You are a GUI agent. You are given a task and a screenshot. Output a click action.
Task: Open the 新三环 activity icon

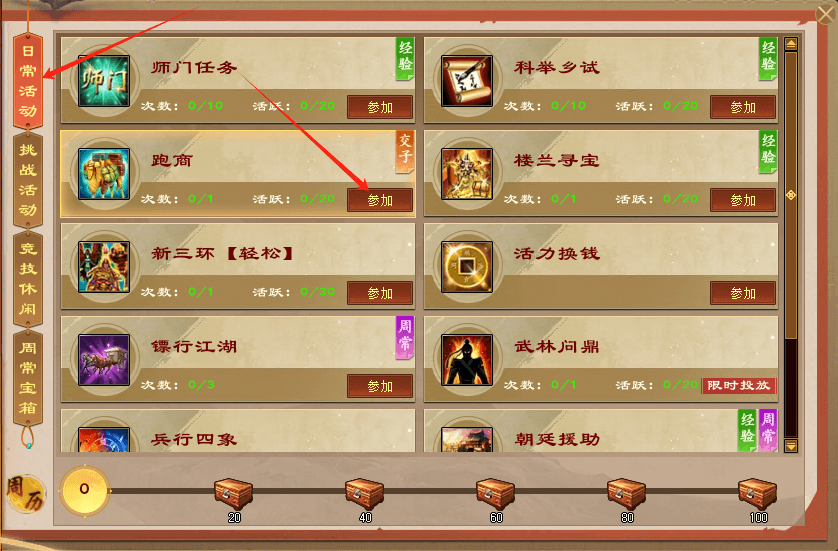pos(104,267)
